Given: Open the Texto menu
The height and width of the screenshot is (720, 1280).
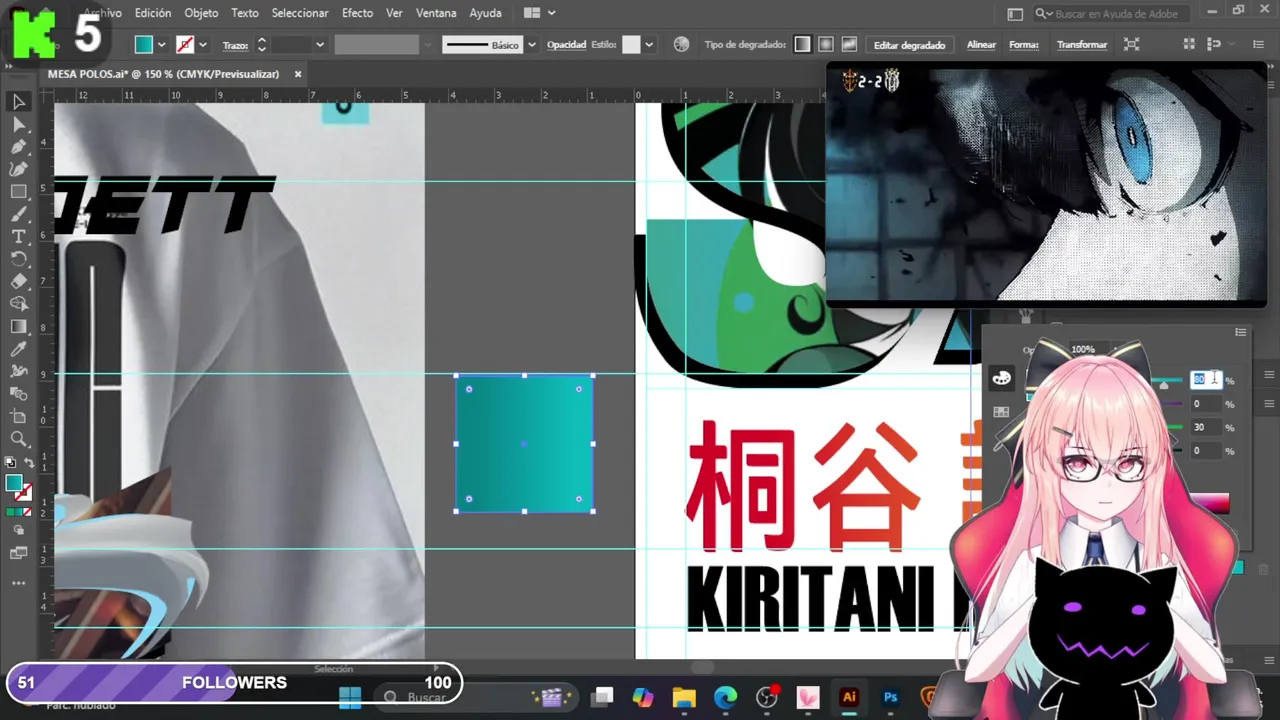Looking at the screenshot, I should click(245, 13).
